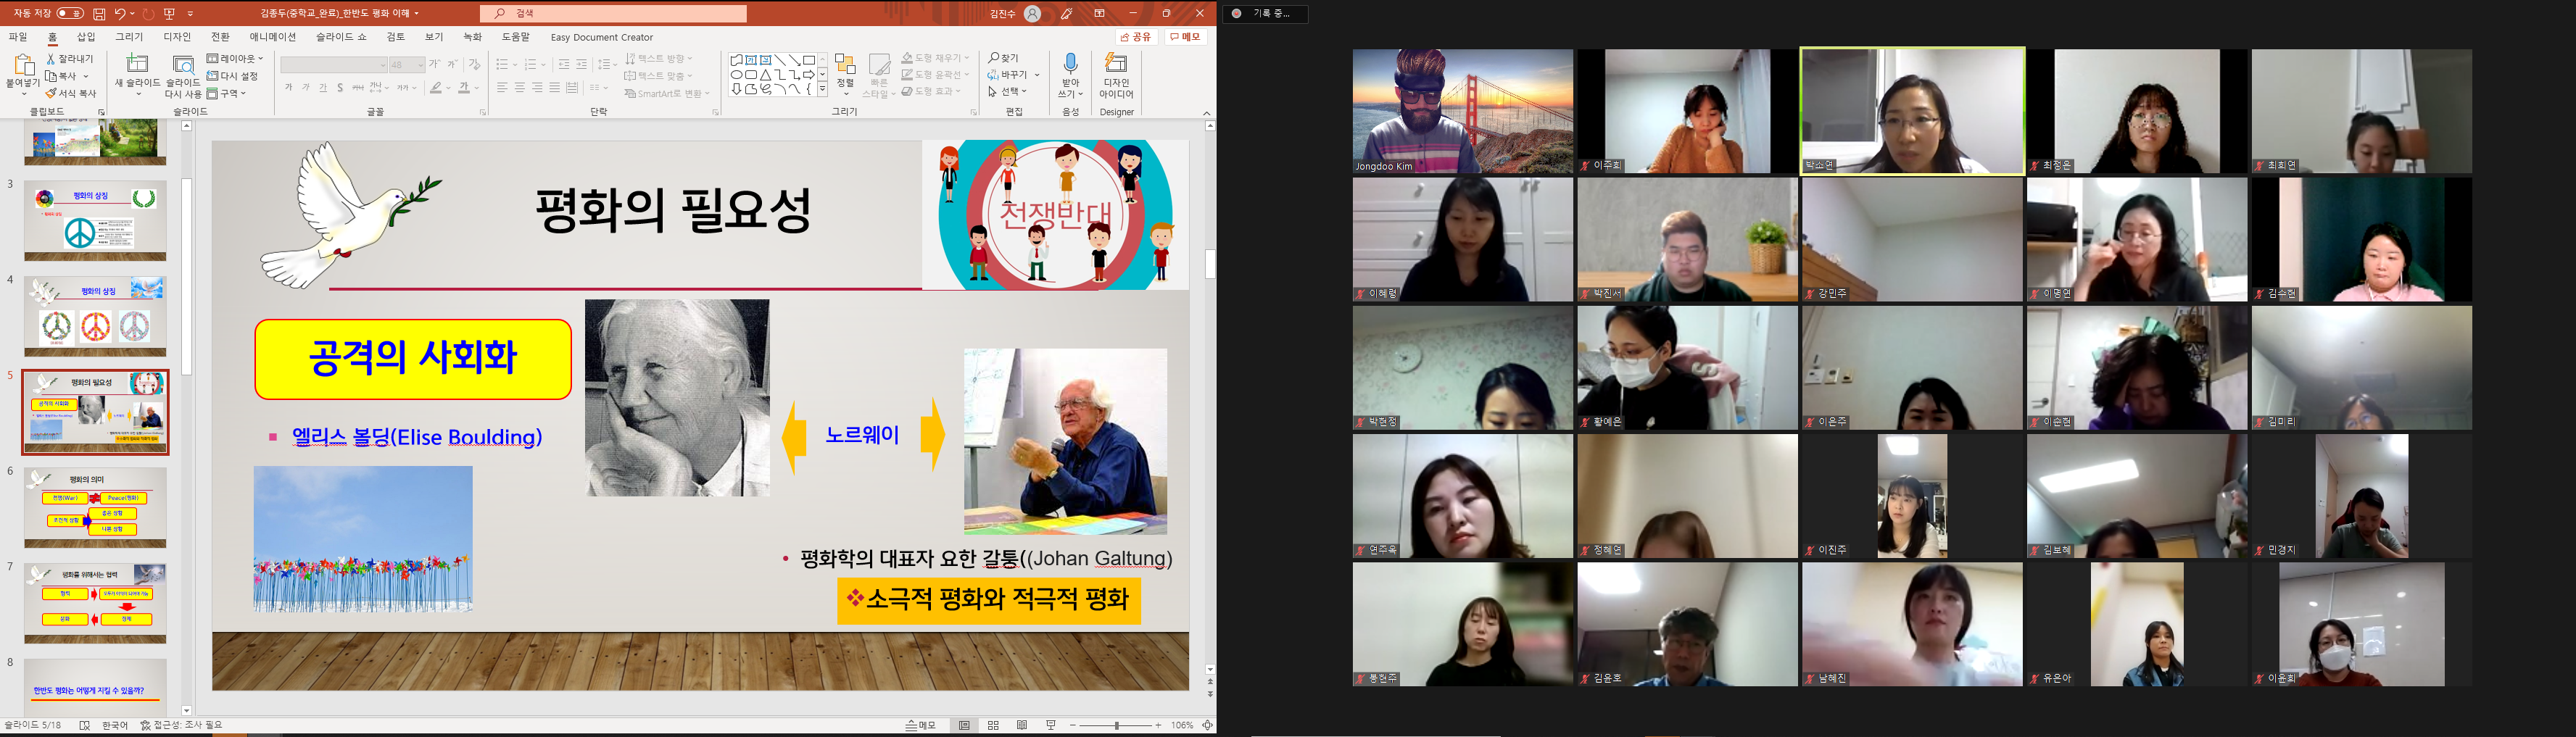The height and width of the screenshot is (737, 2576).
Task: Open ribbon display options icon
Action: click(1100, 13)
